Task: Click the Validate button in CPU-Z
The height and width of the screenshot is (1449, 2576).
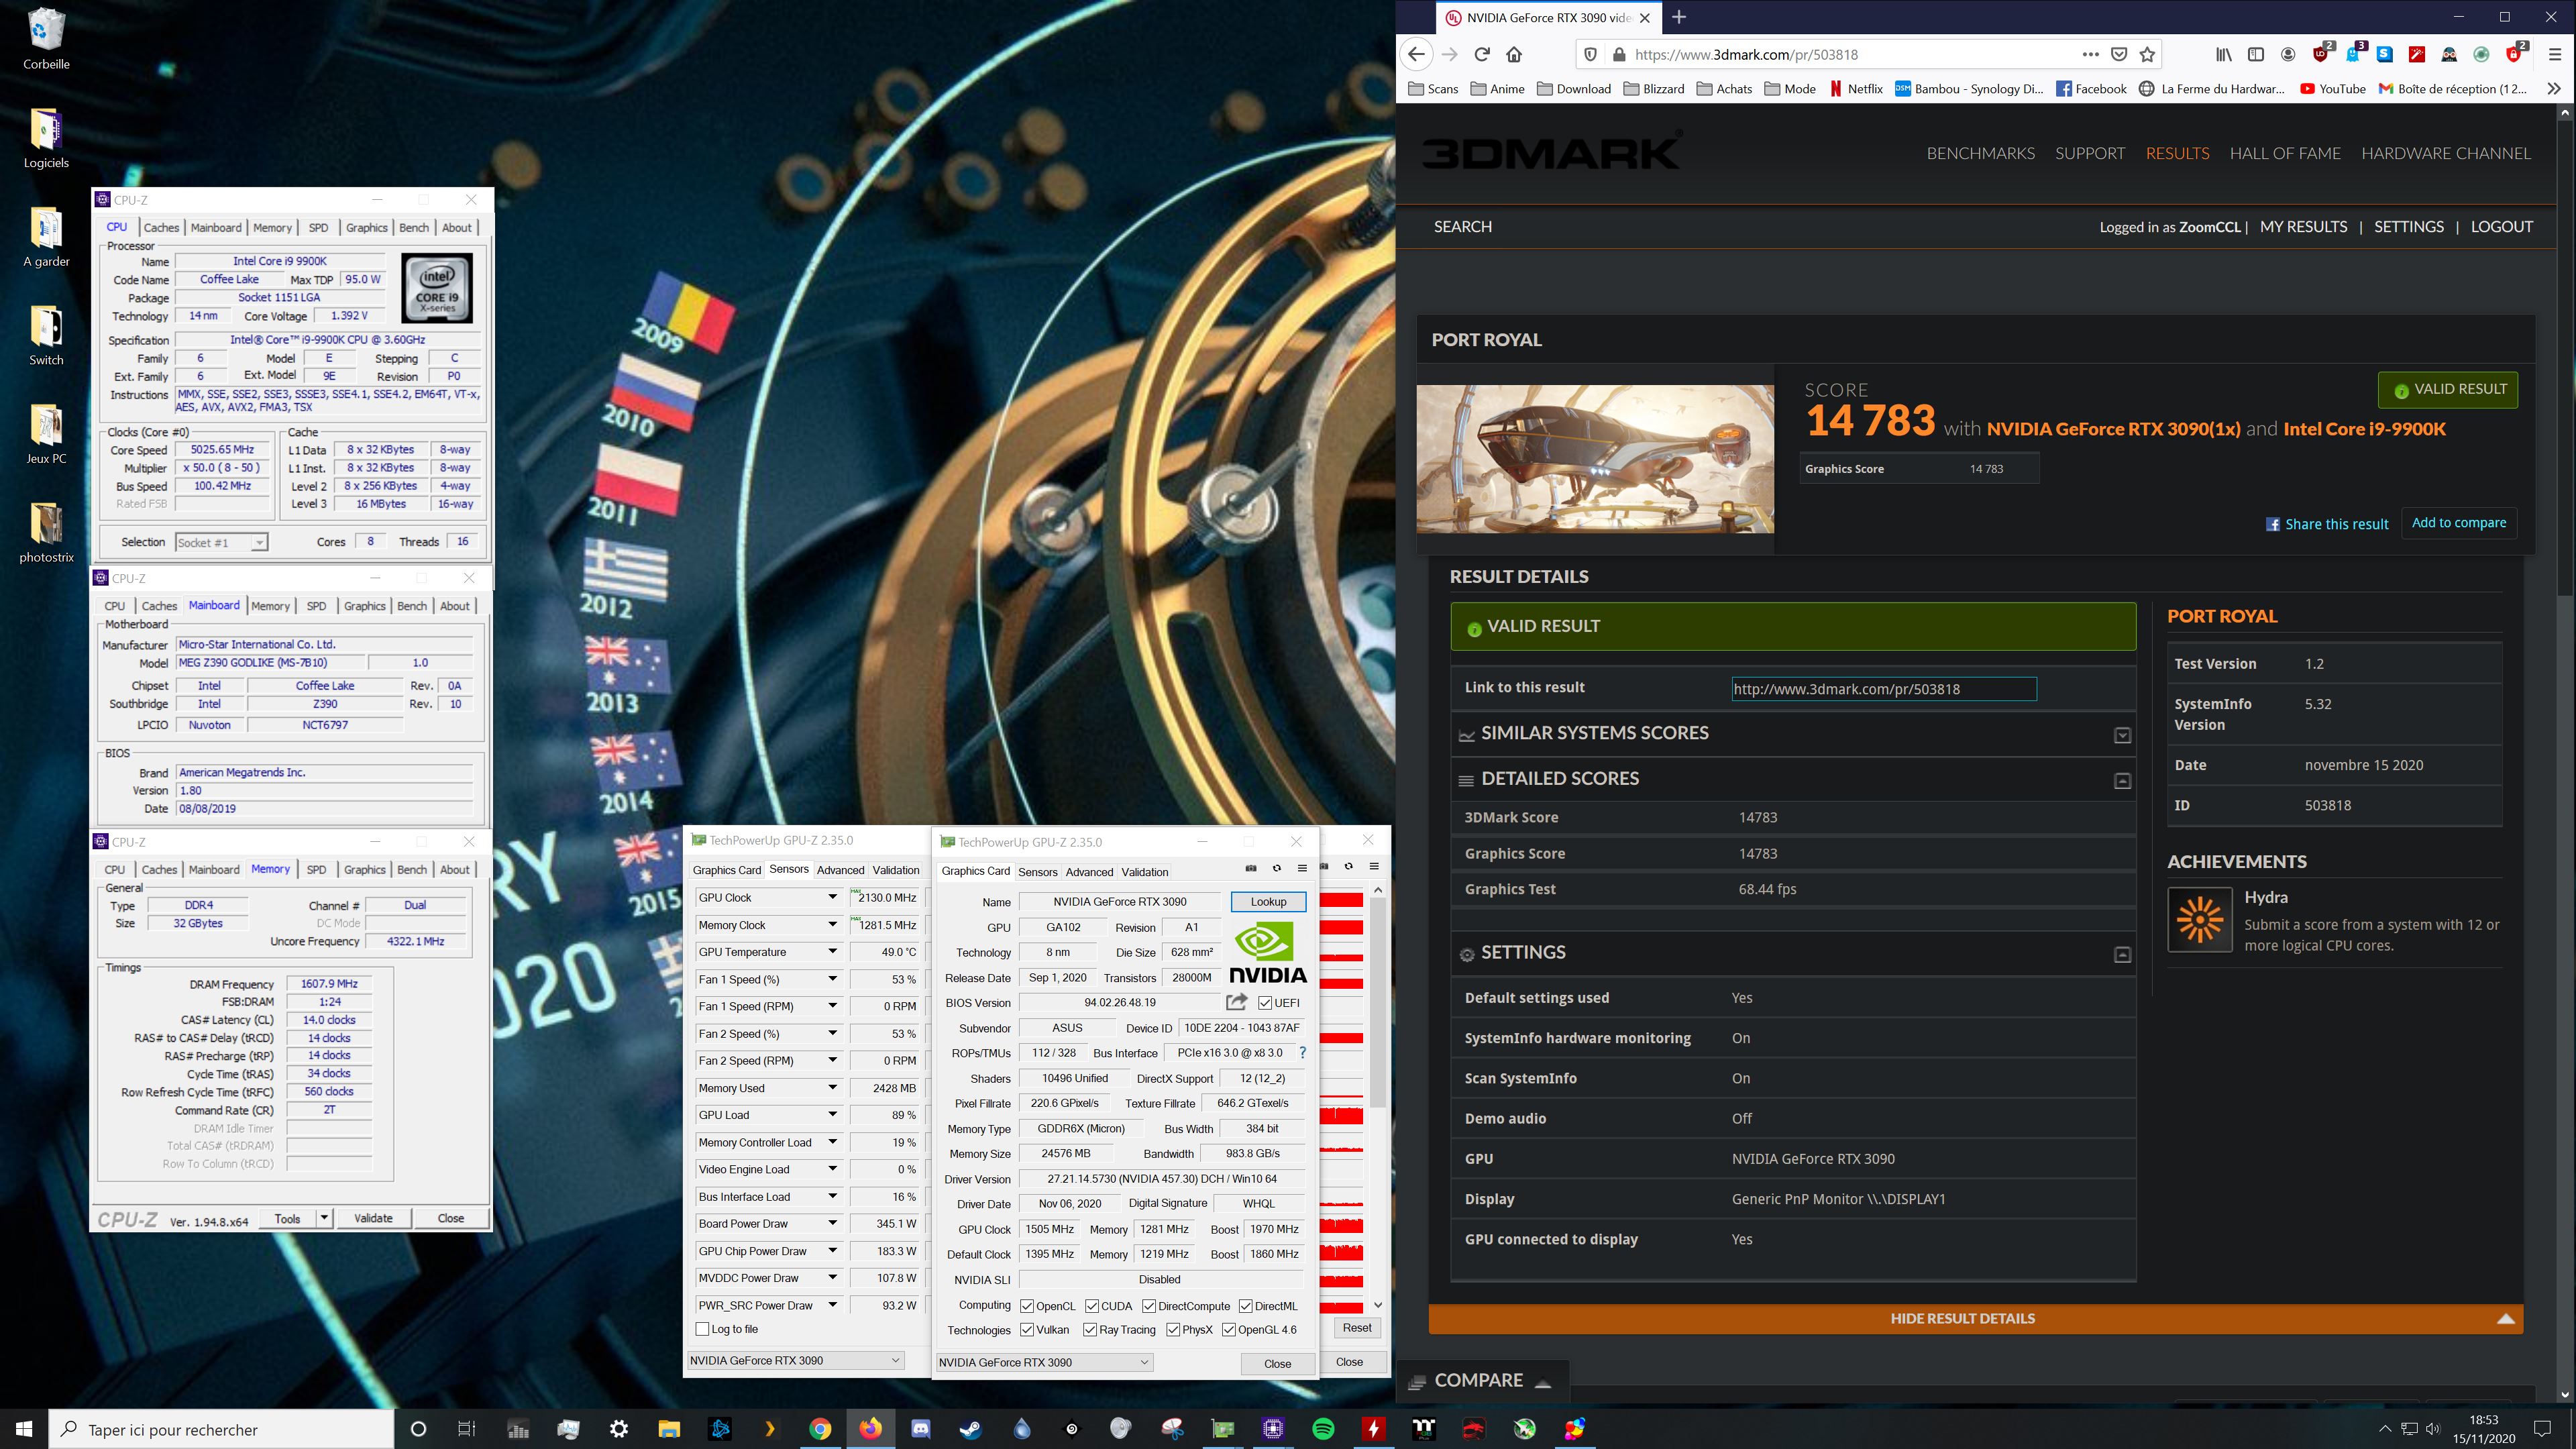Action: click(x=373, y=1218)
